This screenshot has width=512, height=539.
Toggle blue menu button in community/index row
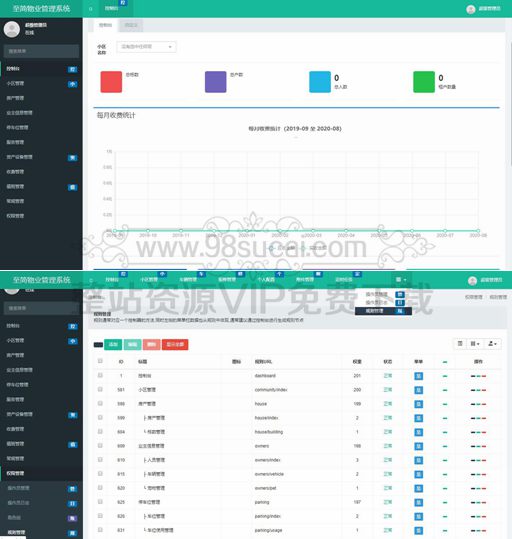(x=418, y=390)
